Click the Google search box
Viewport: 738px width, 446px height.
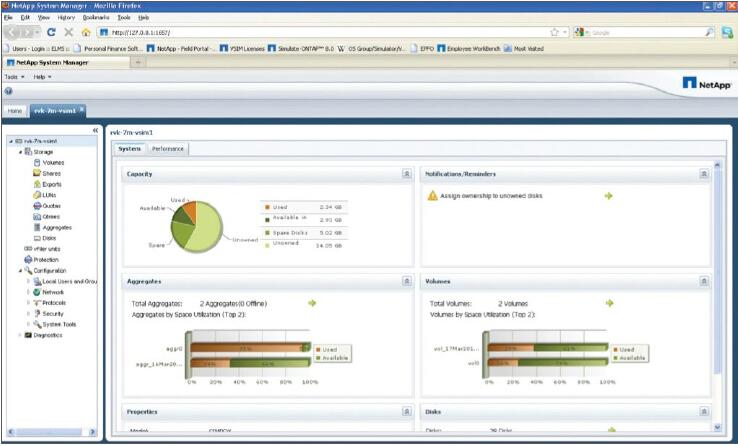[x=645, y=32]
